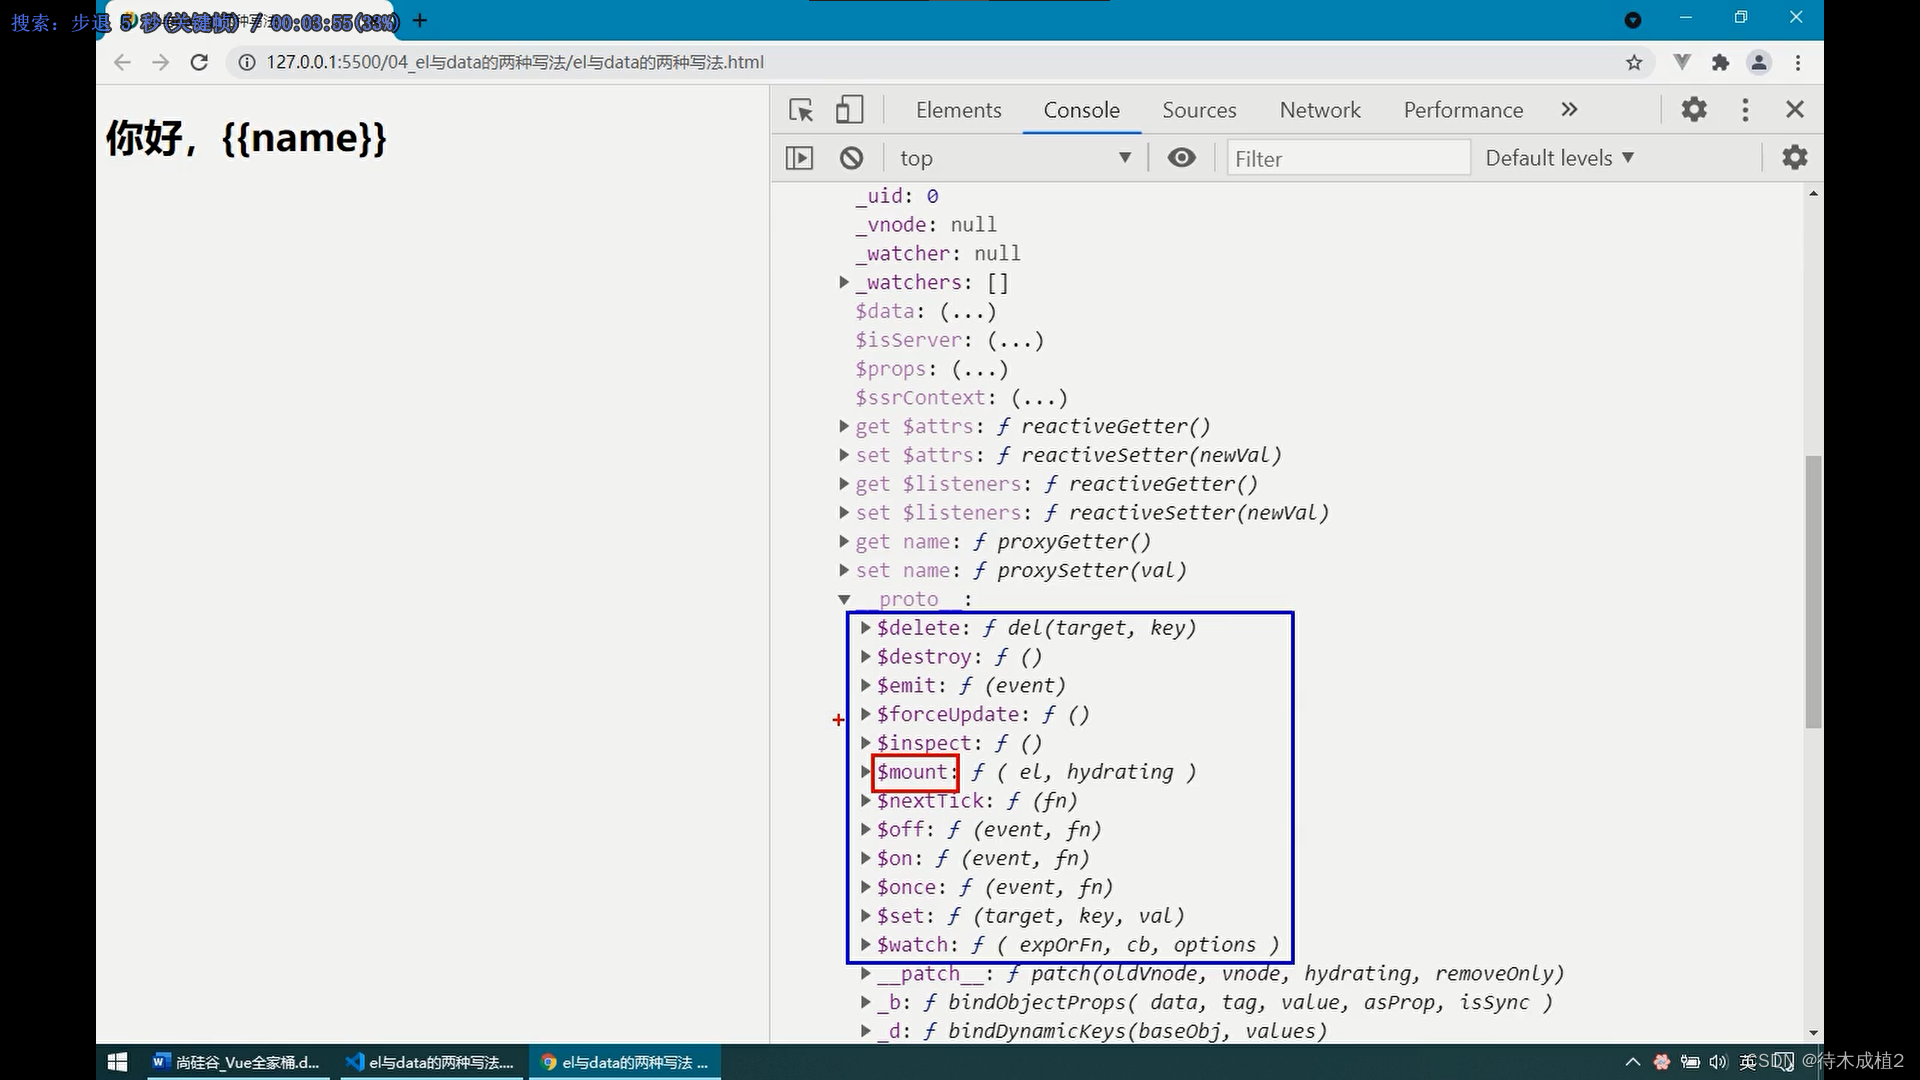Image resolution: width=1920 pixels, height=1080 pixels.
Task: Evaluate the $ssrContext (...) getter
Action: point(1040,398)
